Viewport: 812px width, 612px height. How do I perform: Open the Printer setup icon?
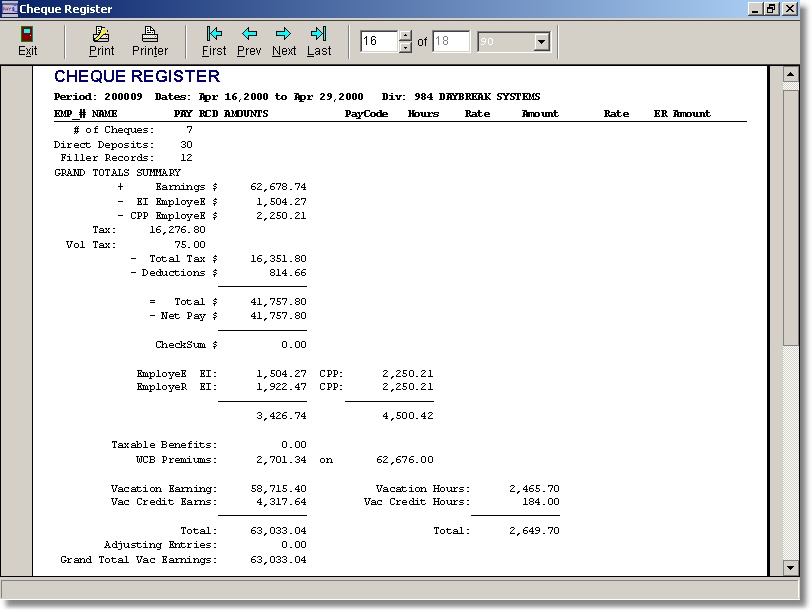click(x=150, y=41)
